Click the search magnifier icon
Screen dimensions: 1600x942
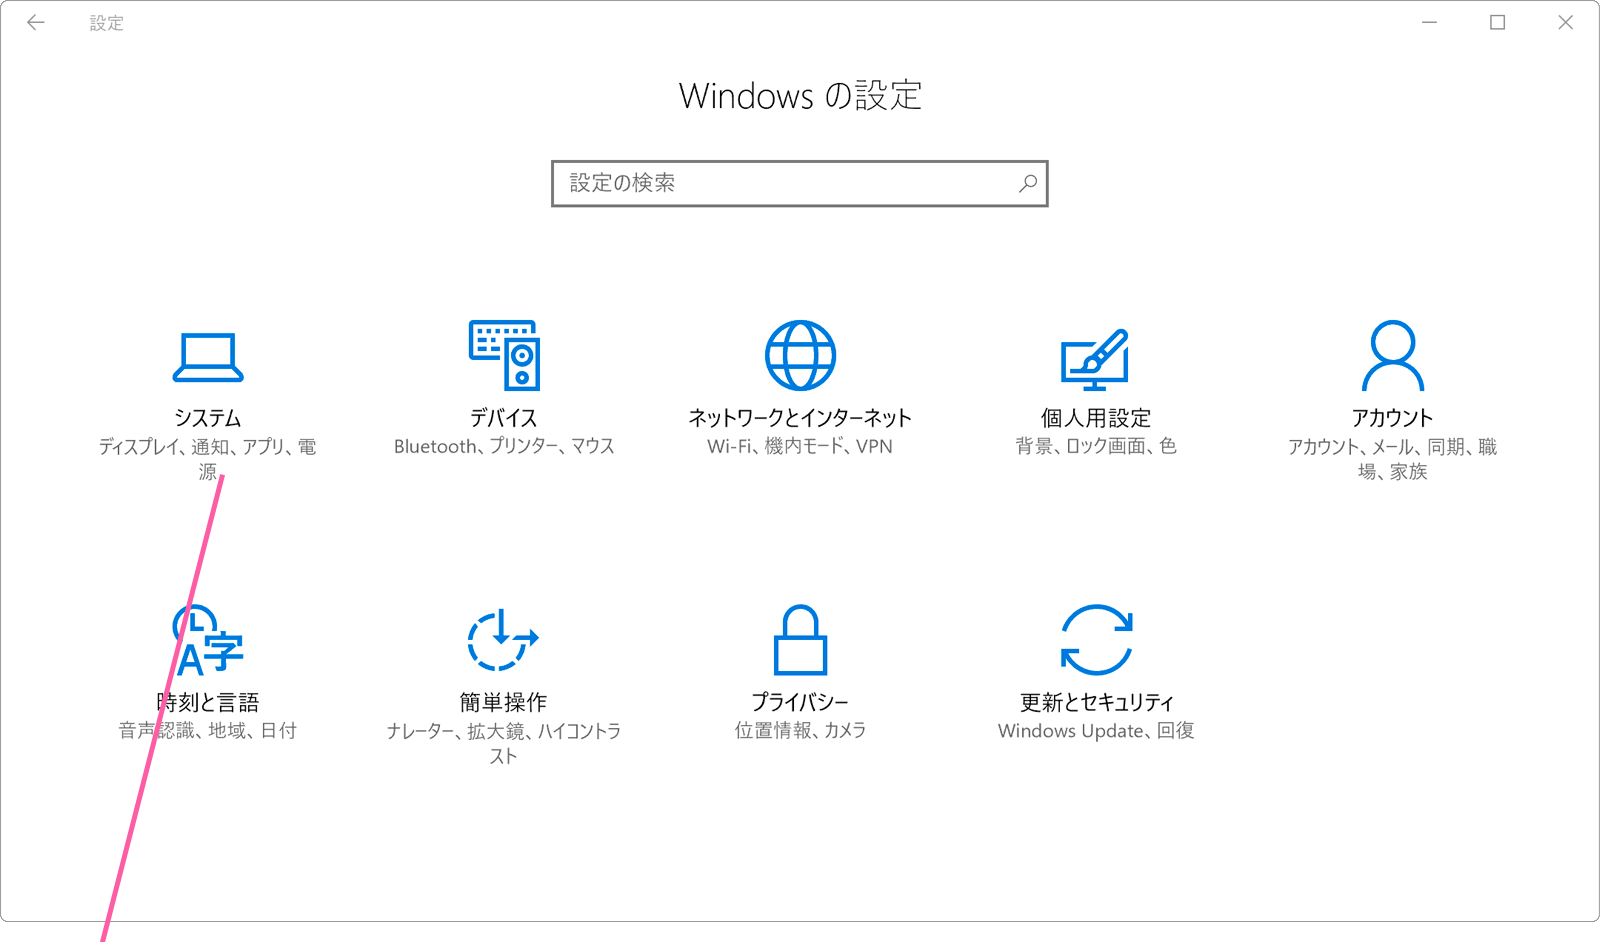pos(1028,183)
